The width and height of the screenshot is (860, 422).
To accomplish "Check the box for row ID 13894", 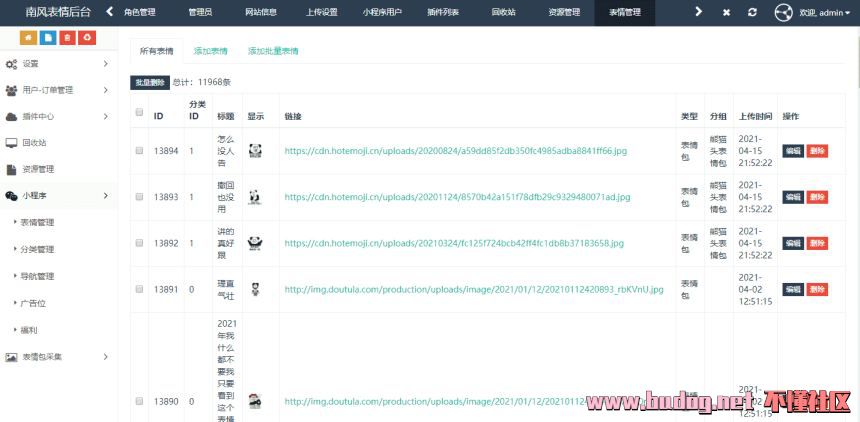I will point(139,150).
